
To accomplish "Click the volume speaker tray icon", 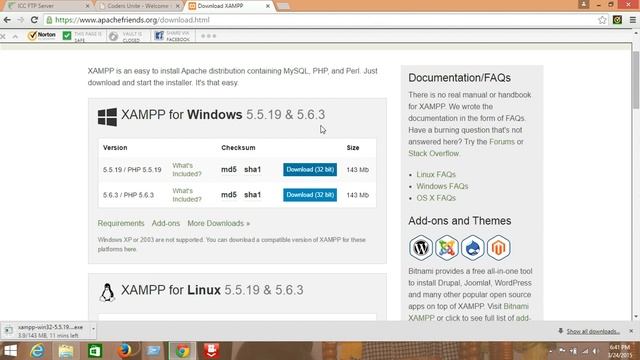I will click(596, 351).
